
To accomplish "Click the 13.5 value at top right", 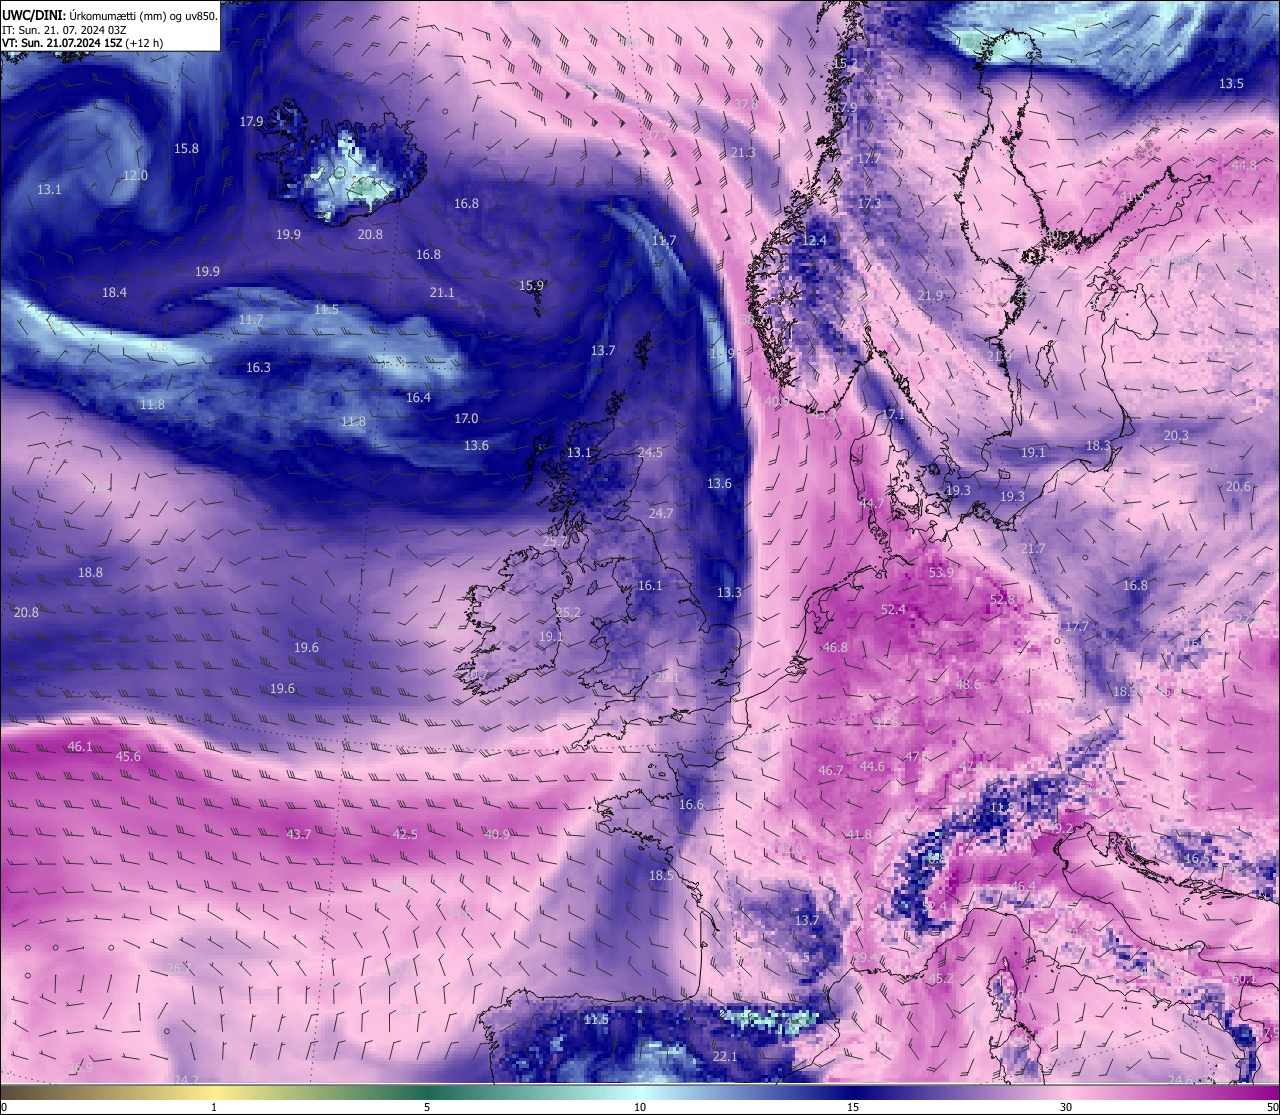I will click(x=1231, y=83).
